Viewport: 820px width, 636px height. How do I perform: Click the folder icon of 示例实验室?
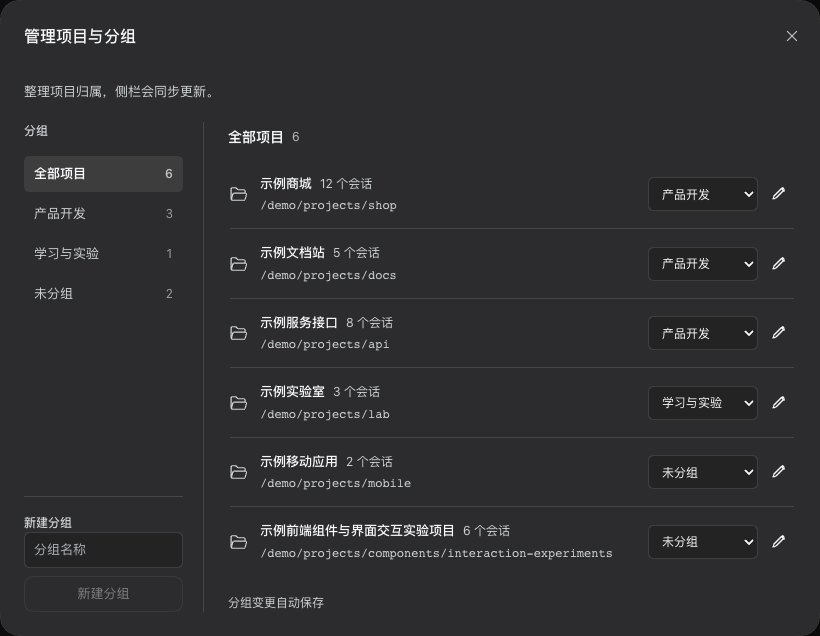[x=238, y=403]
